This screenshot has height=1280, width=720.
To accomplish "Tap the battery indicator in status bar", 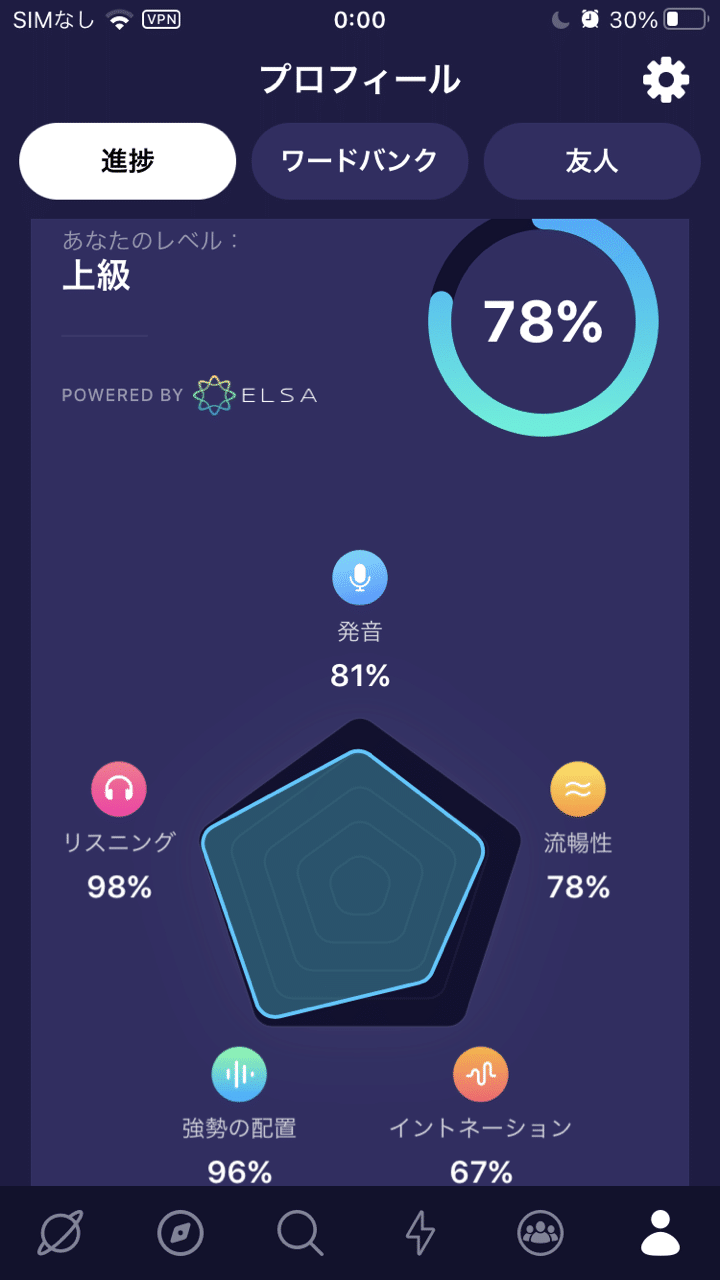I will (685, 20).
